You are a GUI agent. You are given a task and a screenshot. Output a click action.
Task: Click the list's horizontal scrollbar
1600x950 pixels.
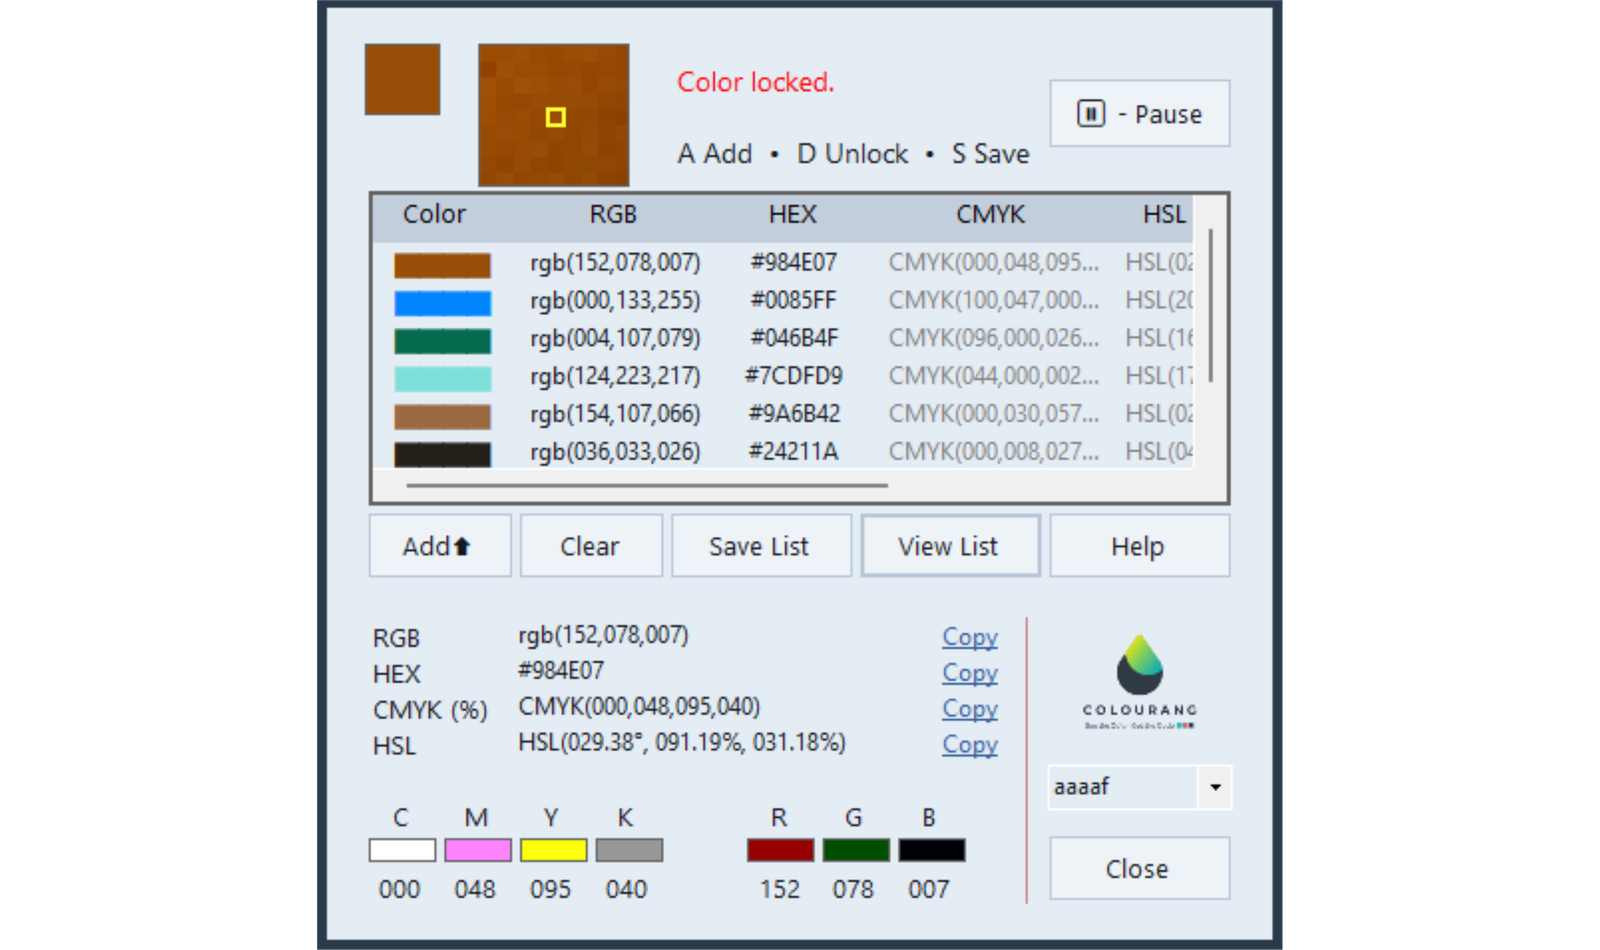[647, 486]
